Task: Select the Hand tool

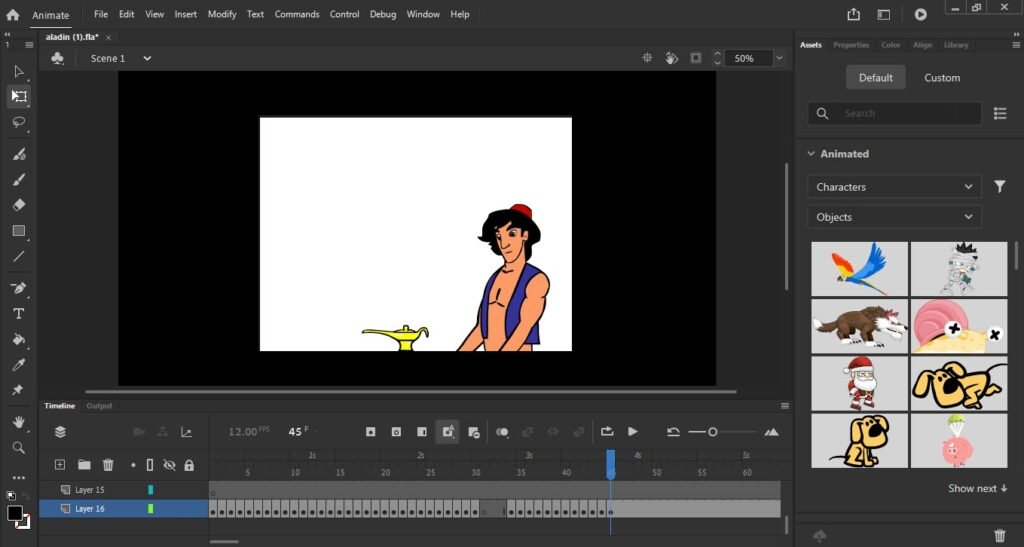Action: tap(19, 422)
